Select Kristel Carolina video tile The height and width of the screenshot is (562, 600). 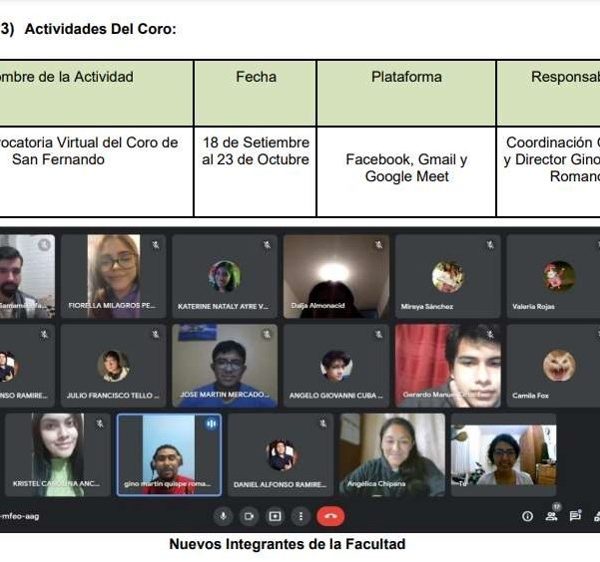coord(58,455)
